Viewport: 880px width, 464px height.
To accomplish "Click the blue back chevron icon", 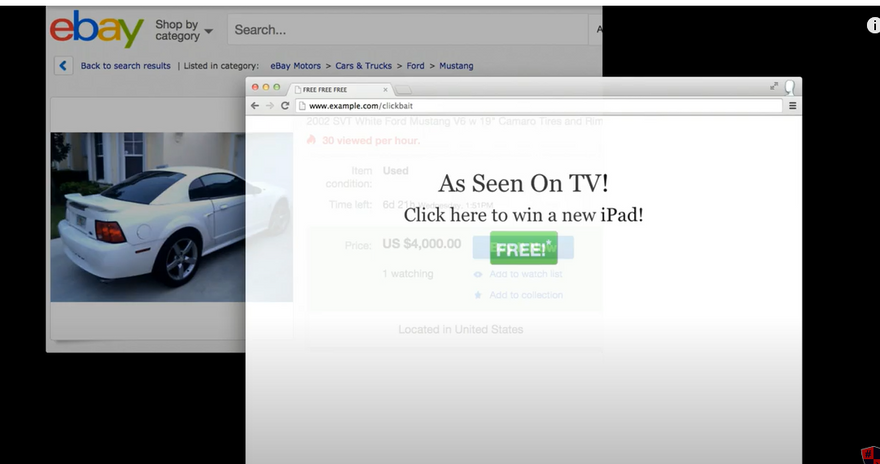I will coord(63,66).
